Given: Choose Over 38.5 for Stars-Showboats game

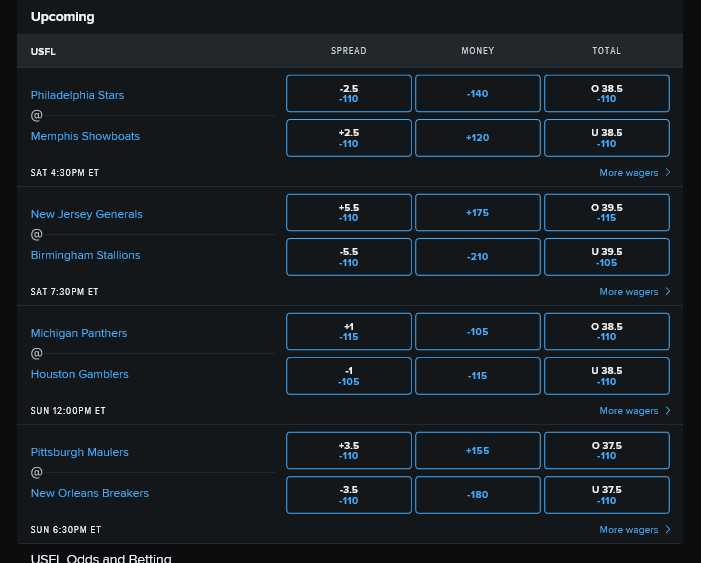Looking at the screenshot, I should click(606, 94).
